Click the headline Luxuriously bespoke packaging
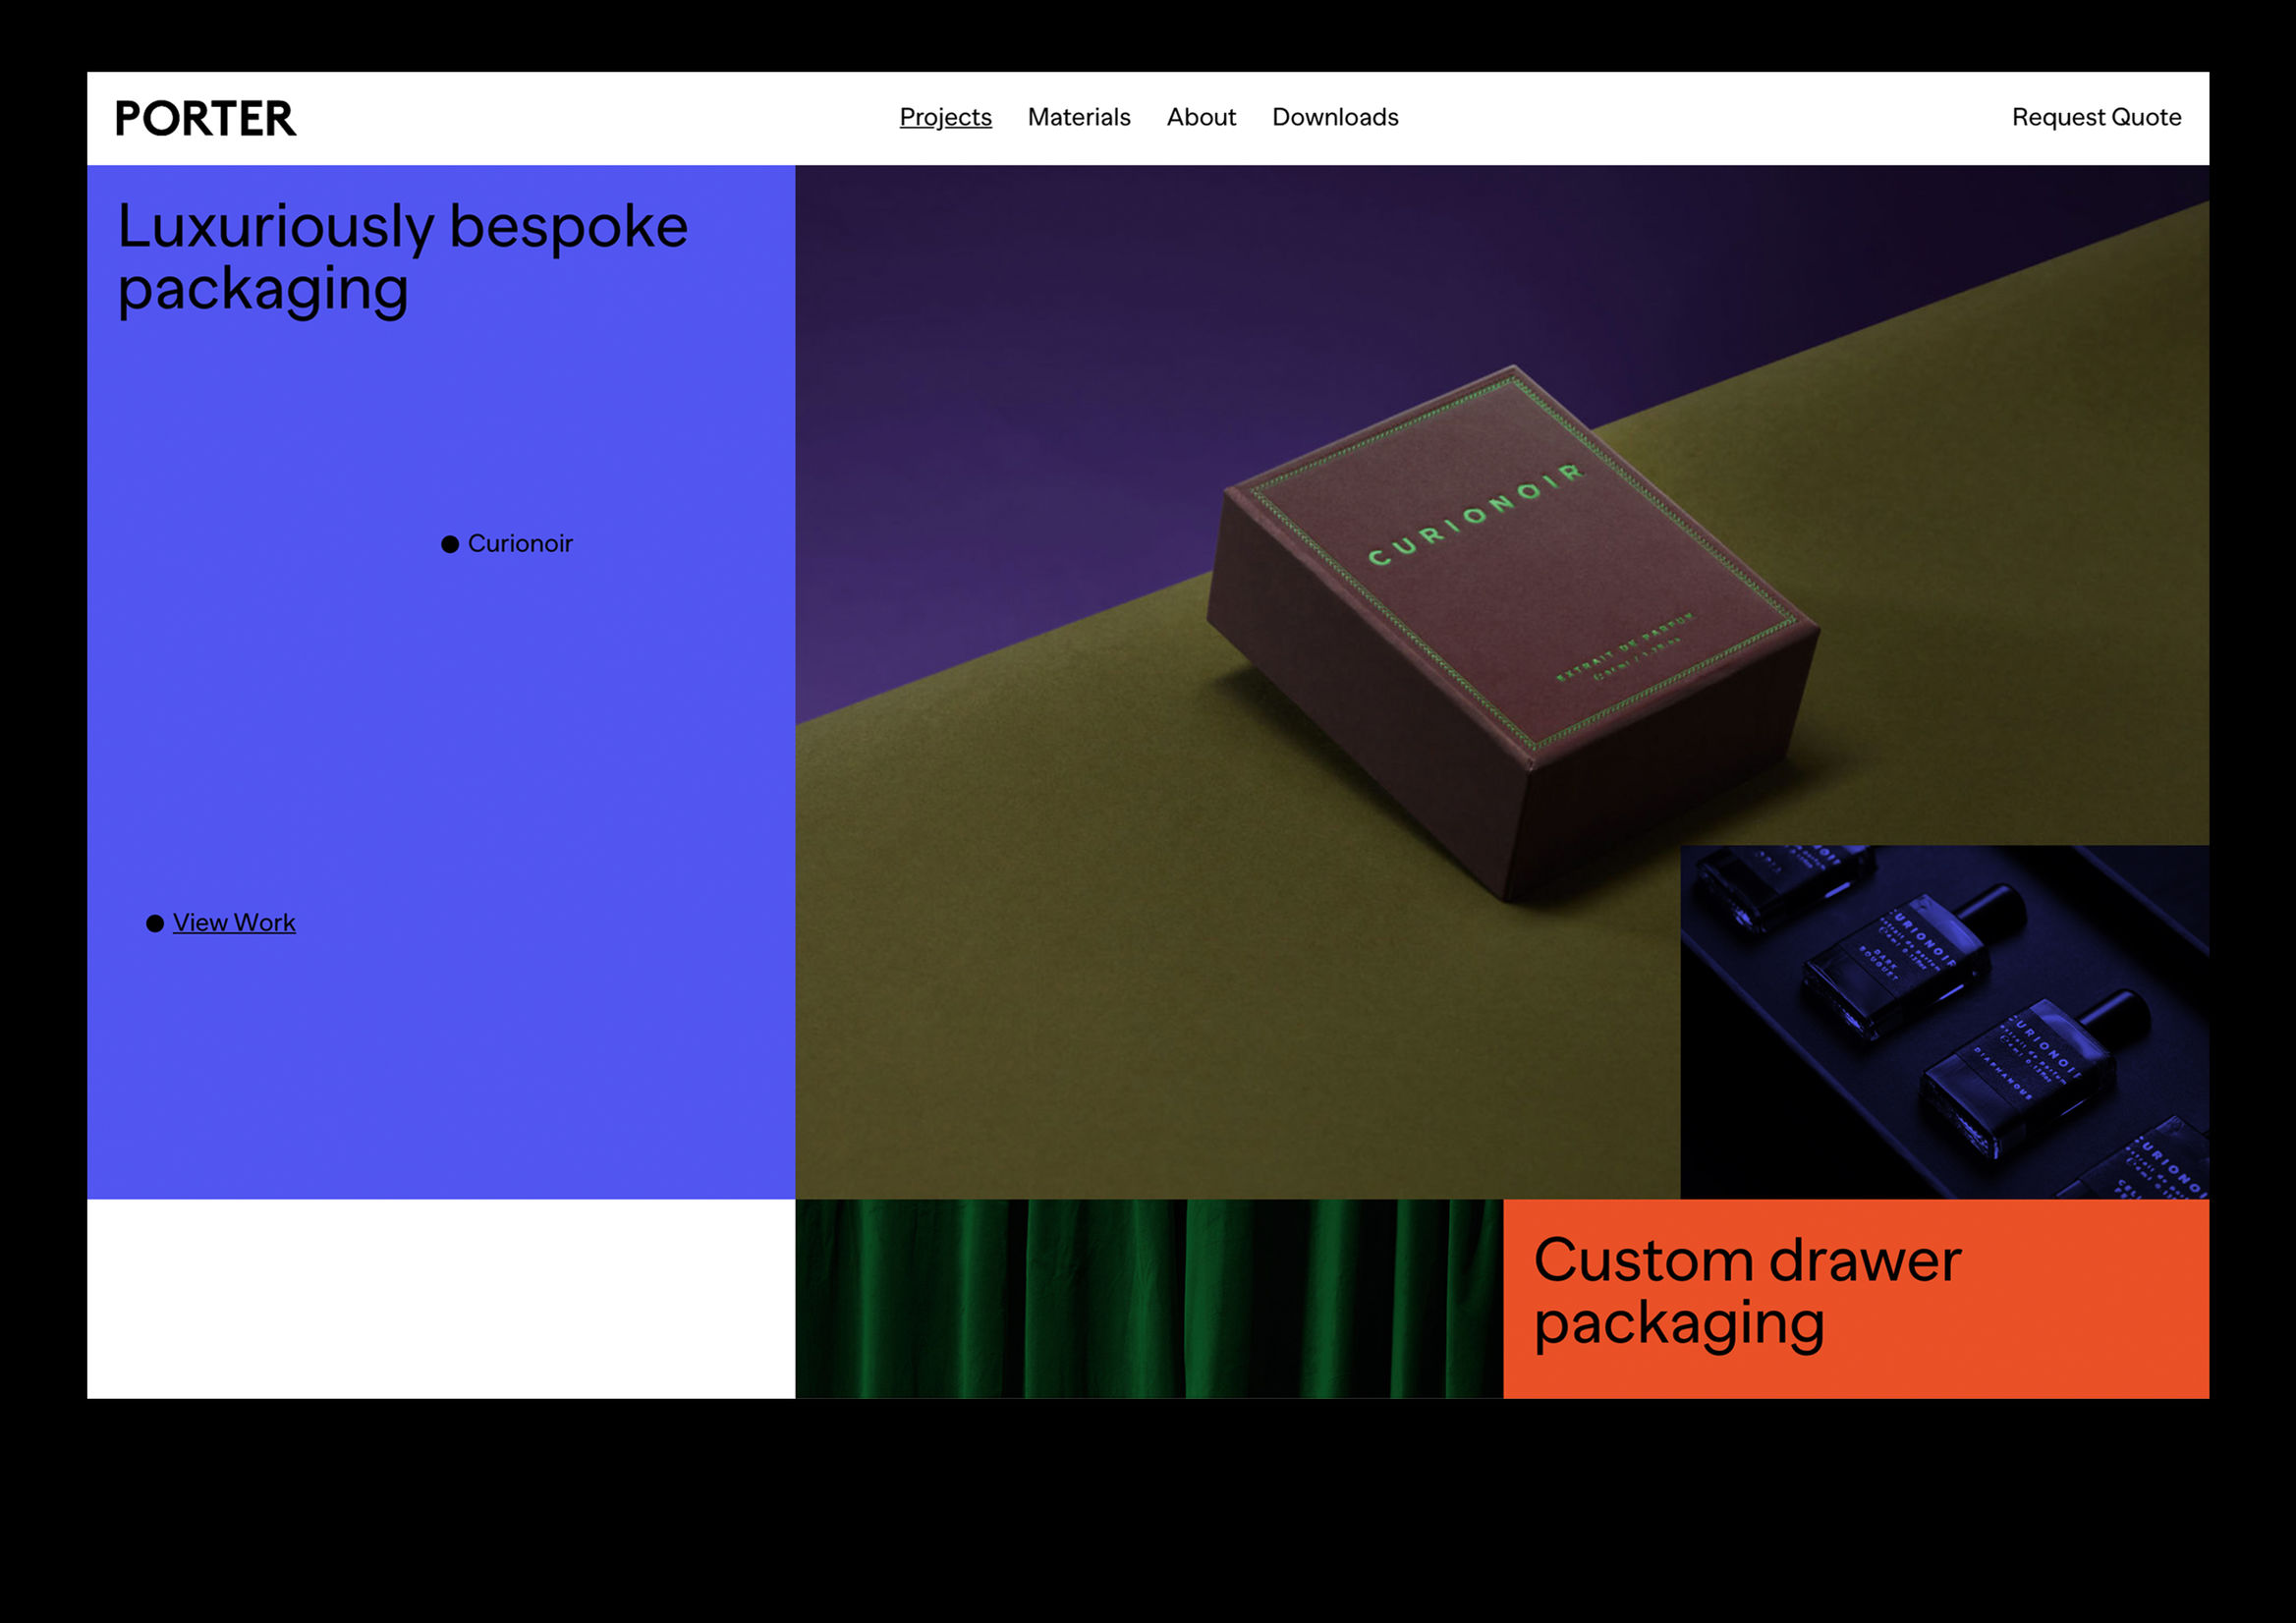The width and height of the screenshot is (2296, 1623). click(402, 255)
